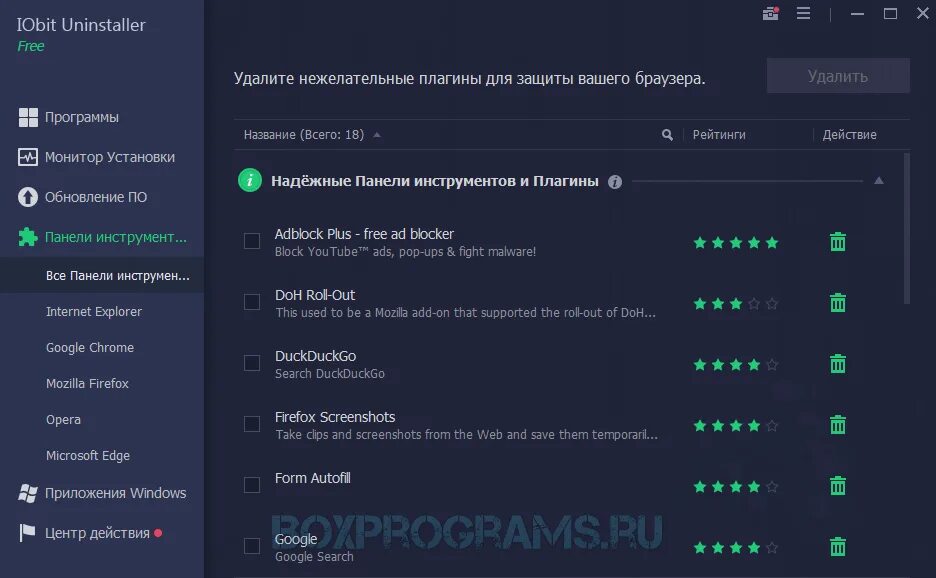Click the Search DuckDuckGo description text
This screenshot has height=578, width=936.
tap(330, 374)
